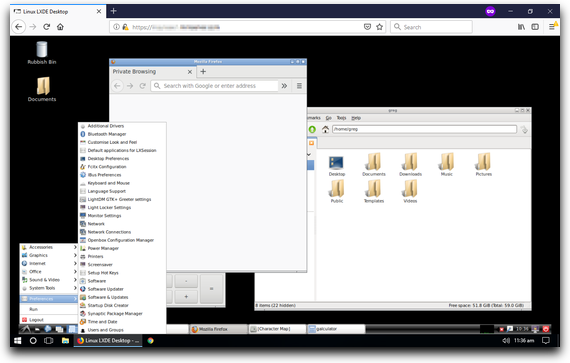Select the Desktop item in file manager
Image resolution: width=570 pixels, height=363 pixels.
point(337,166)
